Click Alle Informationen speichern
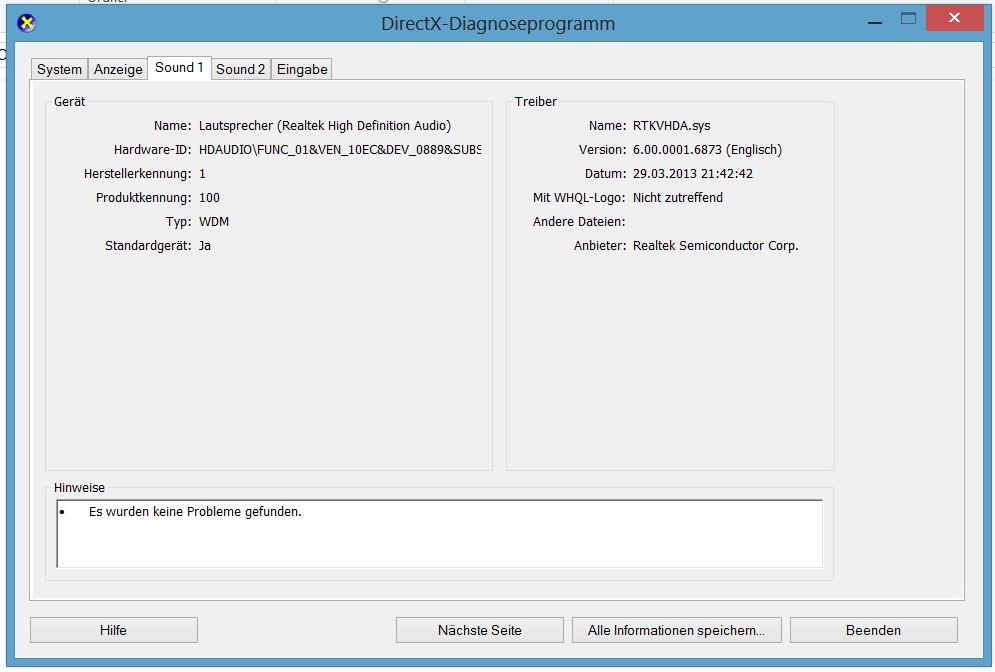 pos(676,630)
